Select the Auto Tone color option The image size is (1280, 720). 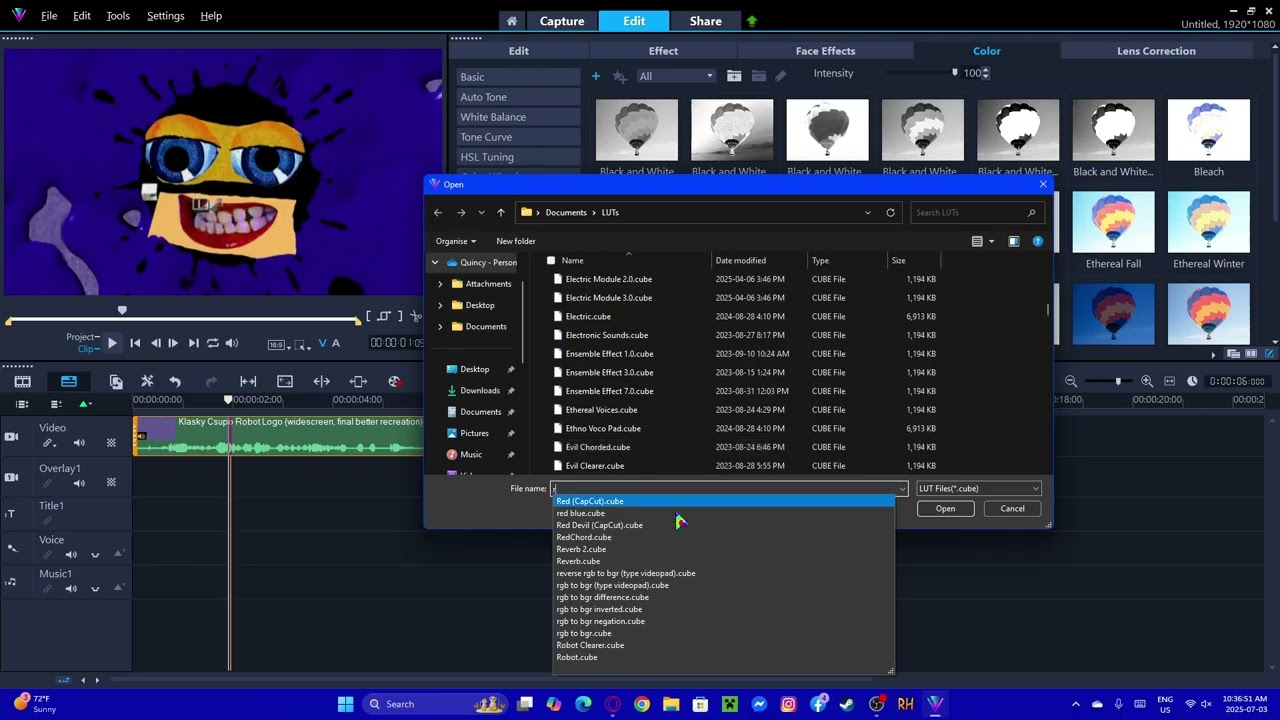pyautogui.click(x=518, y=97)
